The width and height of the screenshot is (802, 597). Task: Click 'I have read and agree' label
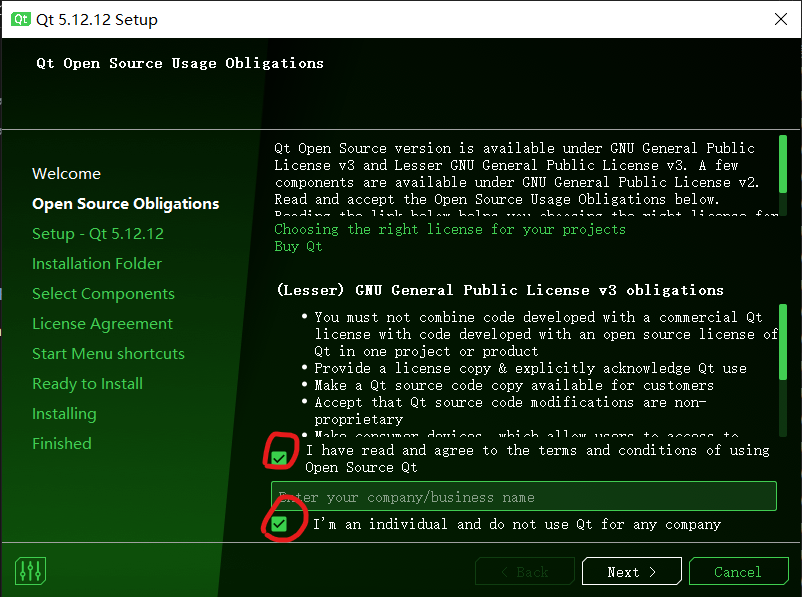(x=537, y=459)
